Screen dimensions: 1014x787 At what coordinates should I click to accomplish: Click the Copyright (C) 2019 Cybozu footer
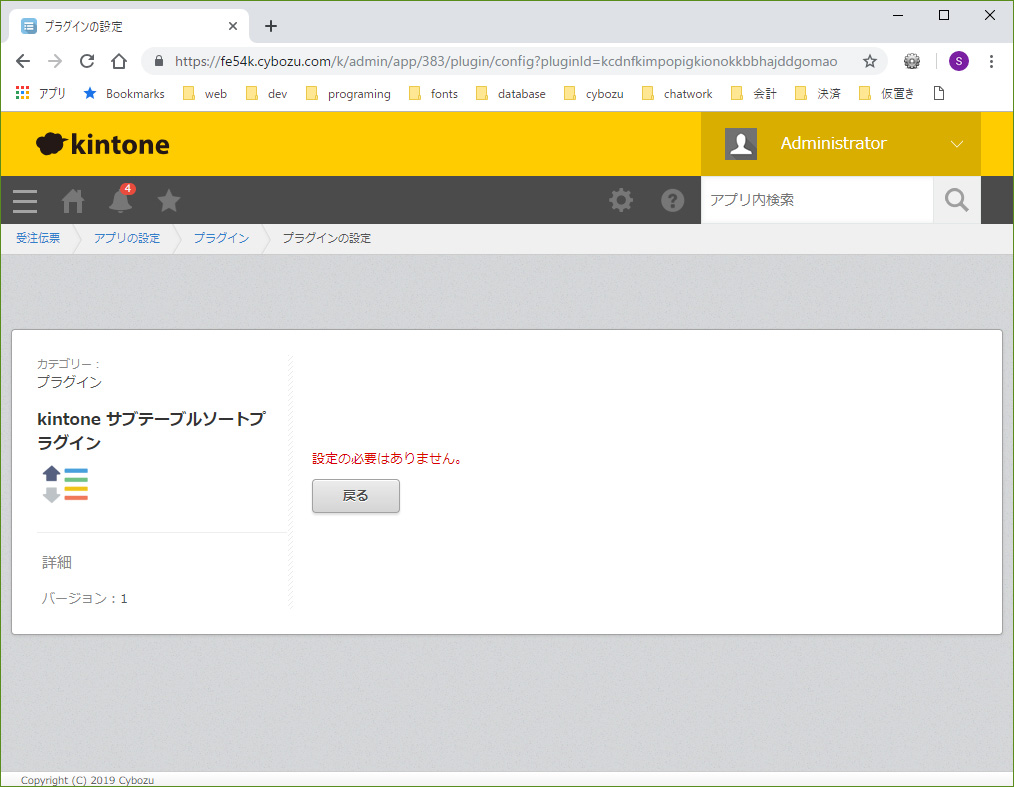click(x=87, y=780)
